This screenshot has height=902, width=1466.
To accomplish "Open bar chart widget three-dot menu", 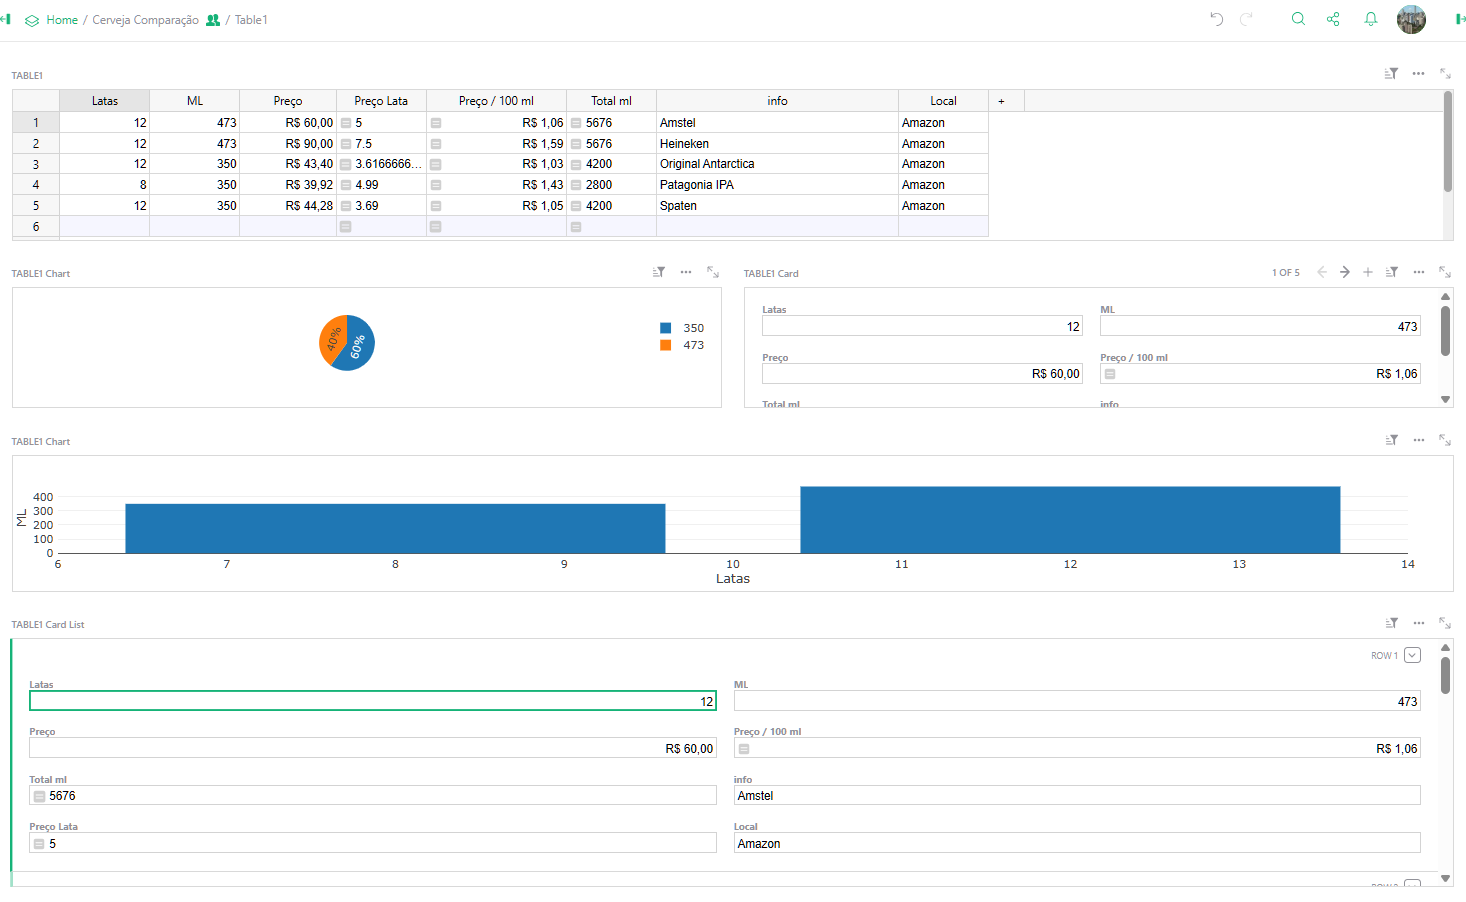I will tap(1418, 440).
